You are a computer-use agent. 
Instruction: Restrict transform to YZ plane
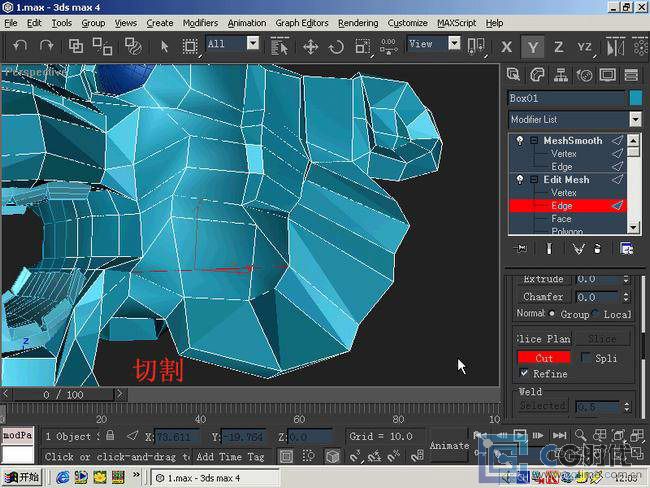[x=585, y=47]
